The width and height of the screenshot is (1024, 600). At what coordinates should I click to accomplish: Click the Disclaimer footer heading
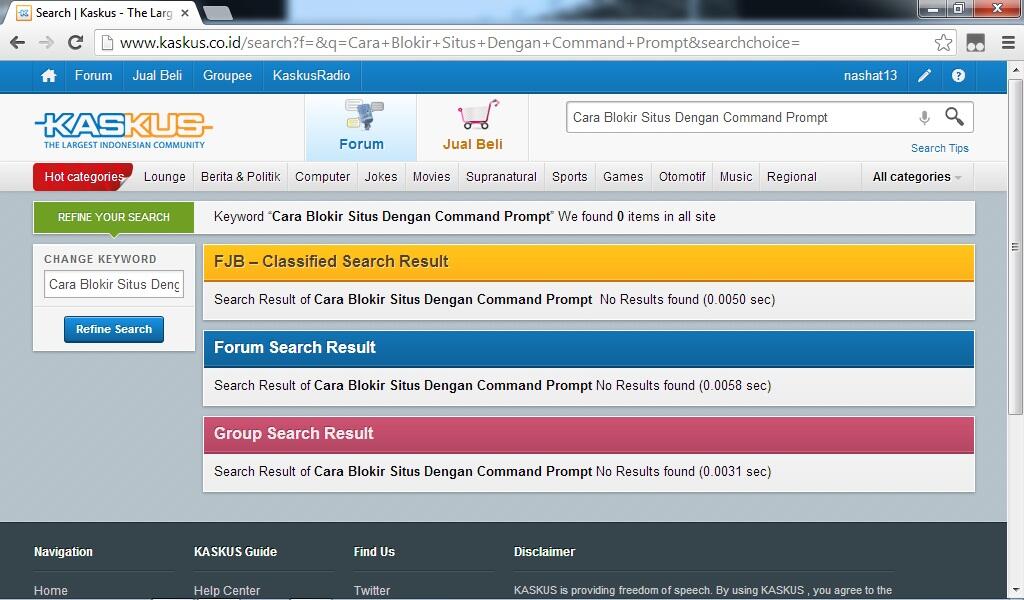(x=544, y=552)
